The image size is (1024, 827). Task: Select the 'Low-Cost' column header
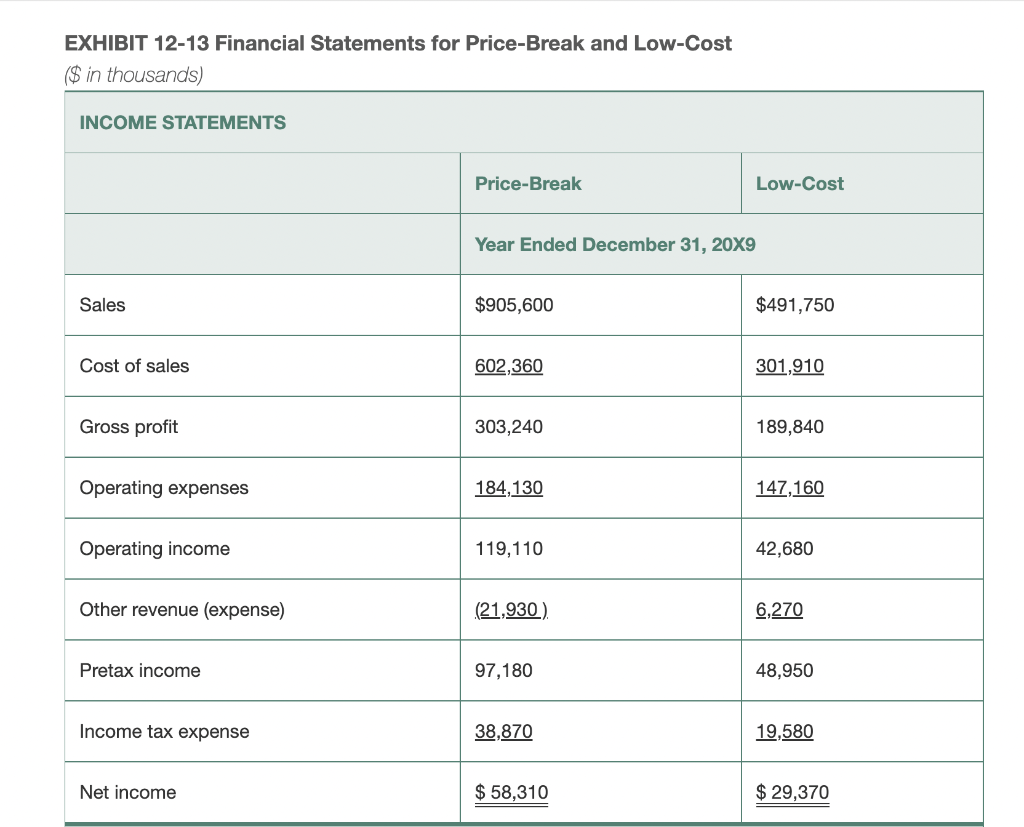(799, 184)
